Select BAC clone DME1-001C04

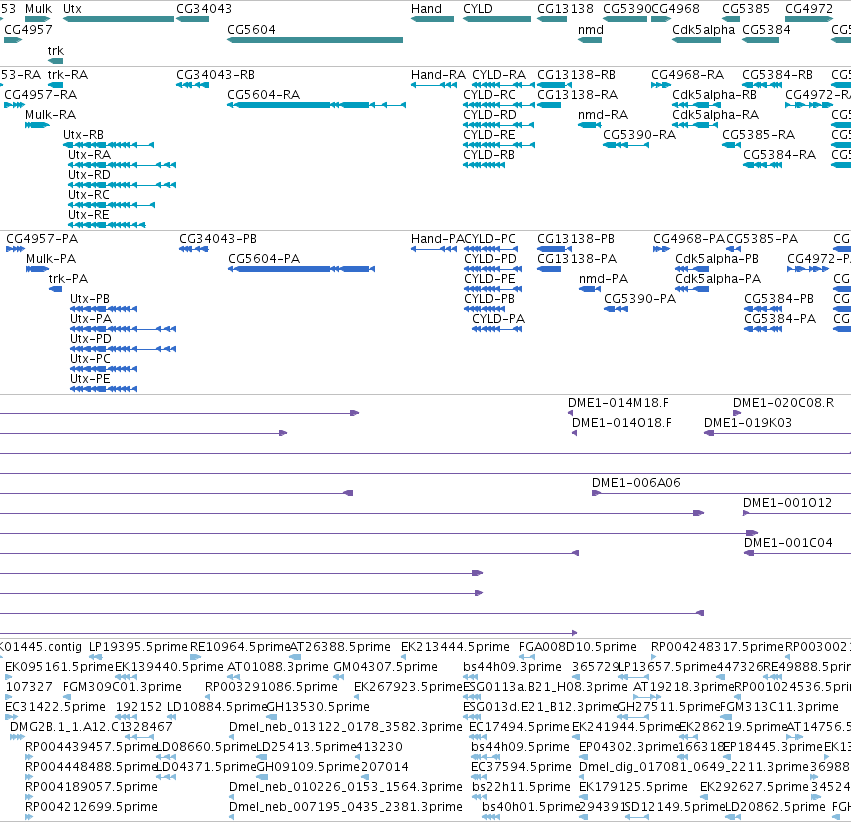click(x=797, y=554)
